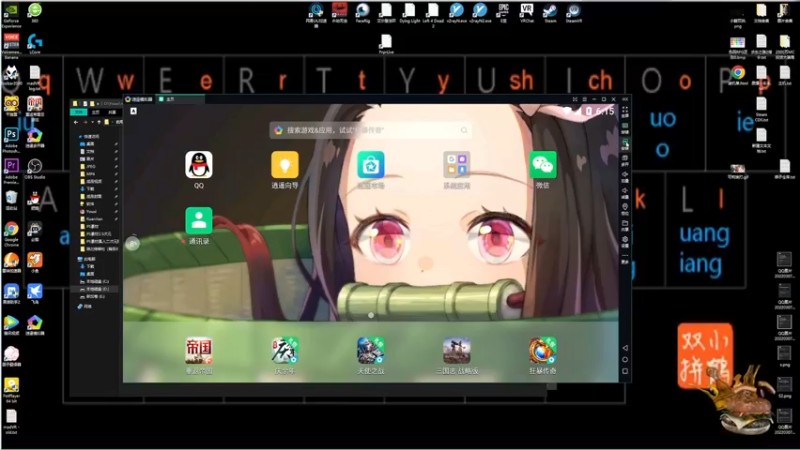
Task: Open PotPlayer 64 bit desktop shortcut
Action: tap(11, 390)
